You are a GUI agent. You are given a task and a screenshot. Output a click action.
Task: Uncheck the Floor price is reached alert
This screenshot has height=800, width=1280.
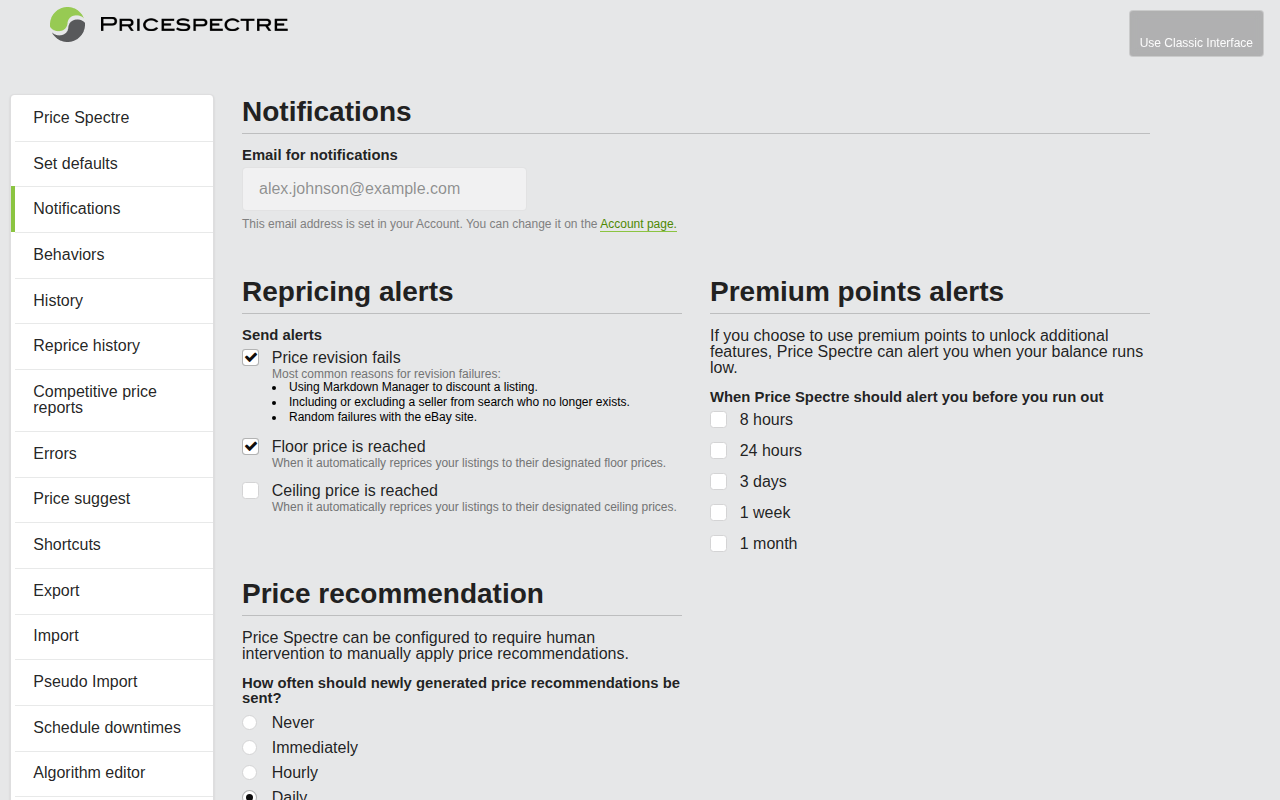click(250, 446)
